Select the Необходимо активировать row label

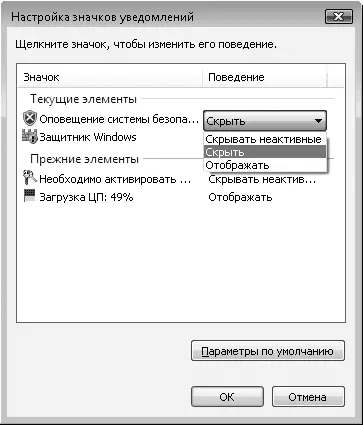point(115,179)
